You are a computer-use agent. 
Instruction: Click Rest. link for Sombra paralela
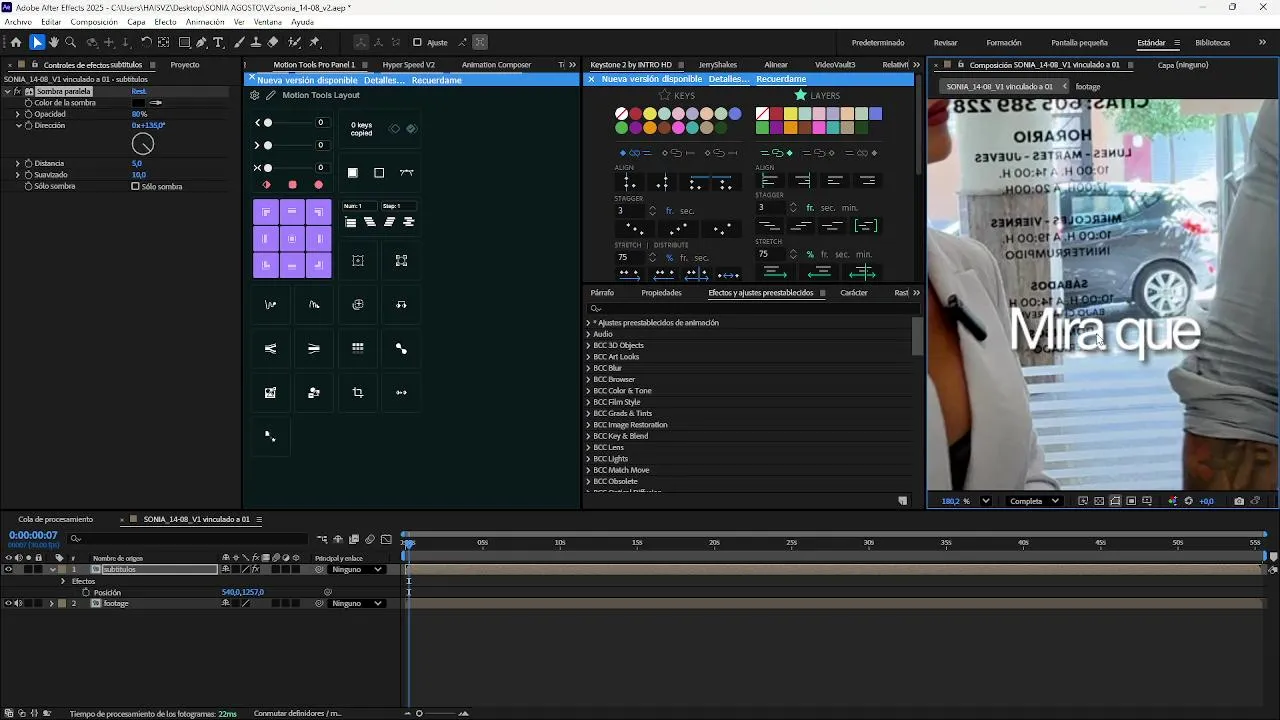[x=139, y=91]
